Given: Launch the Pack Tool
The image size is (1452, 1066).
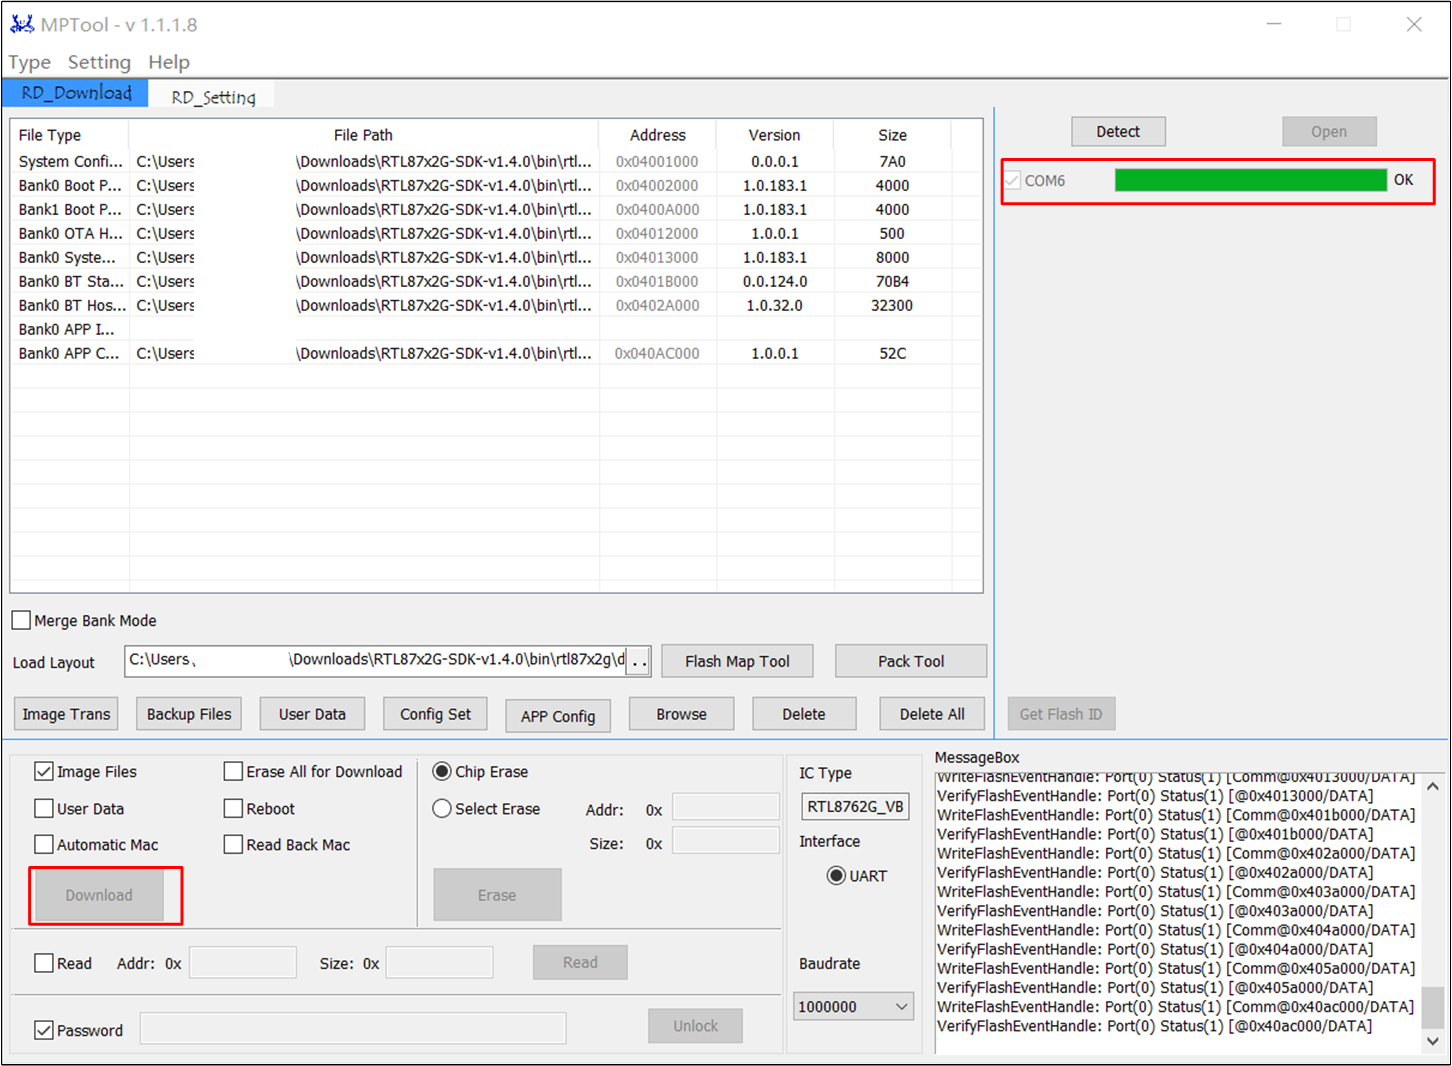Looking at the screenshot, I should pos(910,661).
